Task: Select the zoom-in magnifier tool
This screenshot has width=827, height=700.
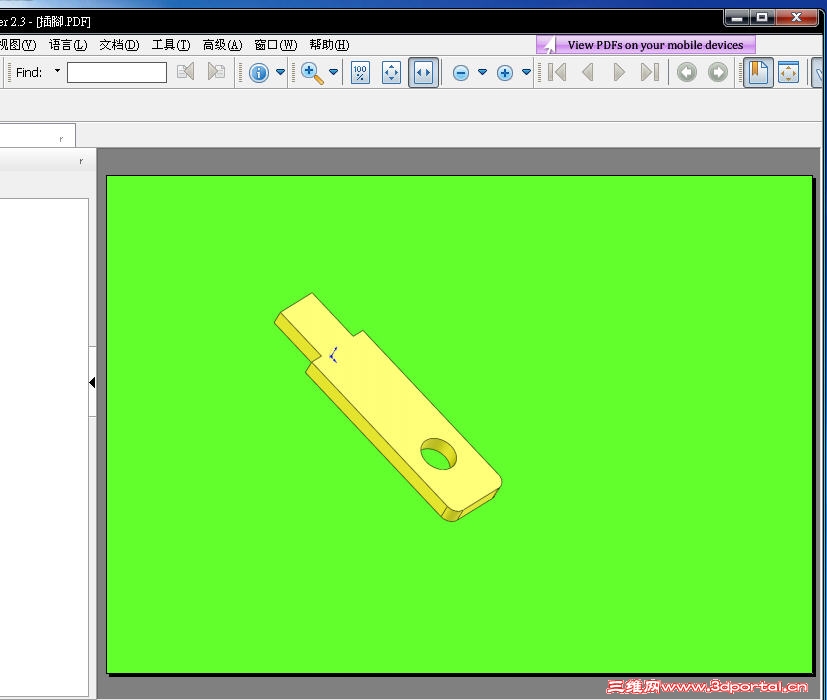Action: tap(312, 73)
